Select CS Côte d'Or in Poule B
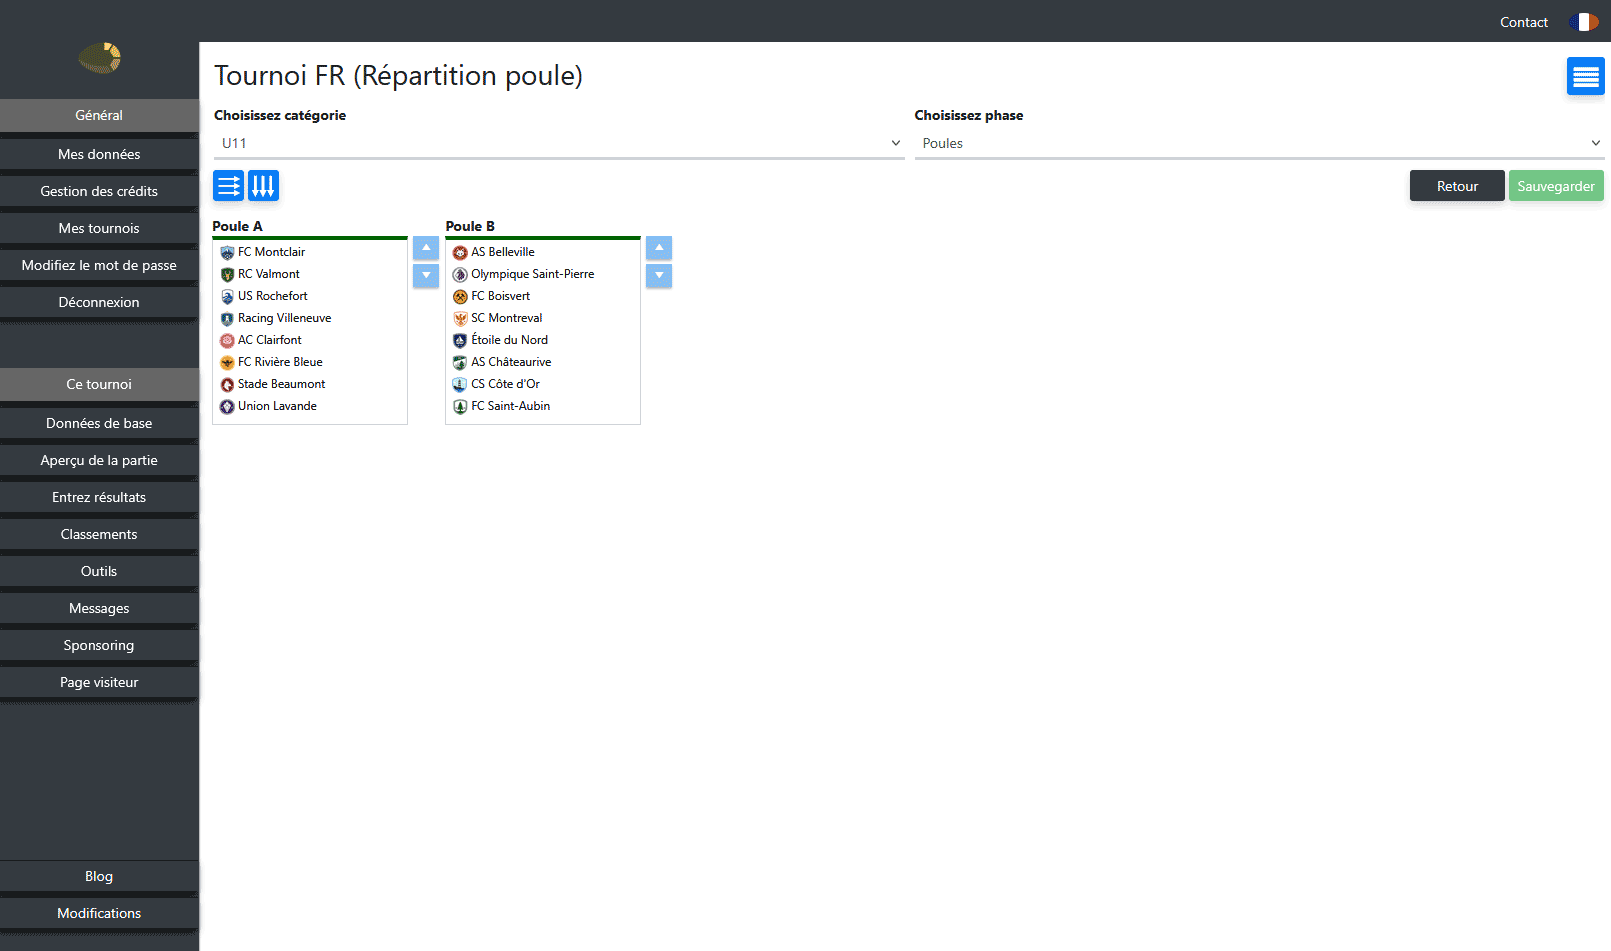This screenshot has height=951, width=1611. click(543, 384)
